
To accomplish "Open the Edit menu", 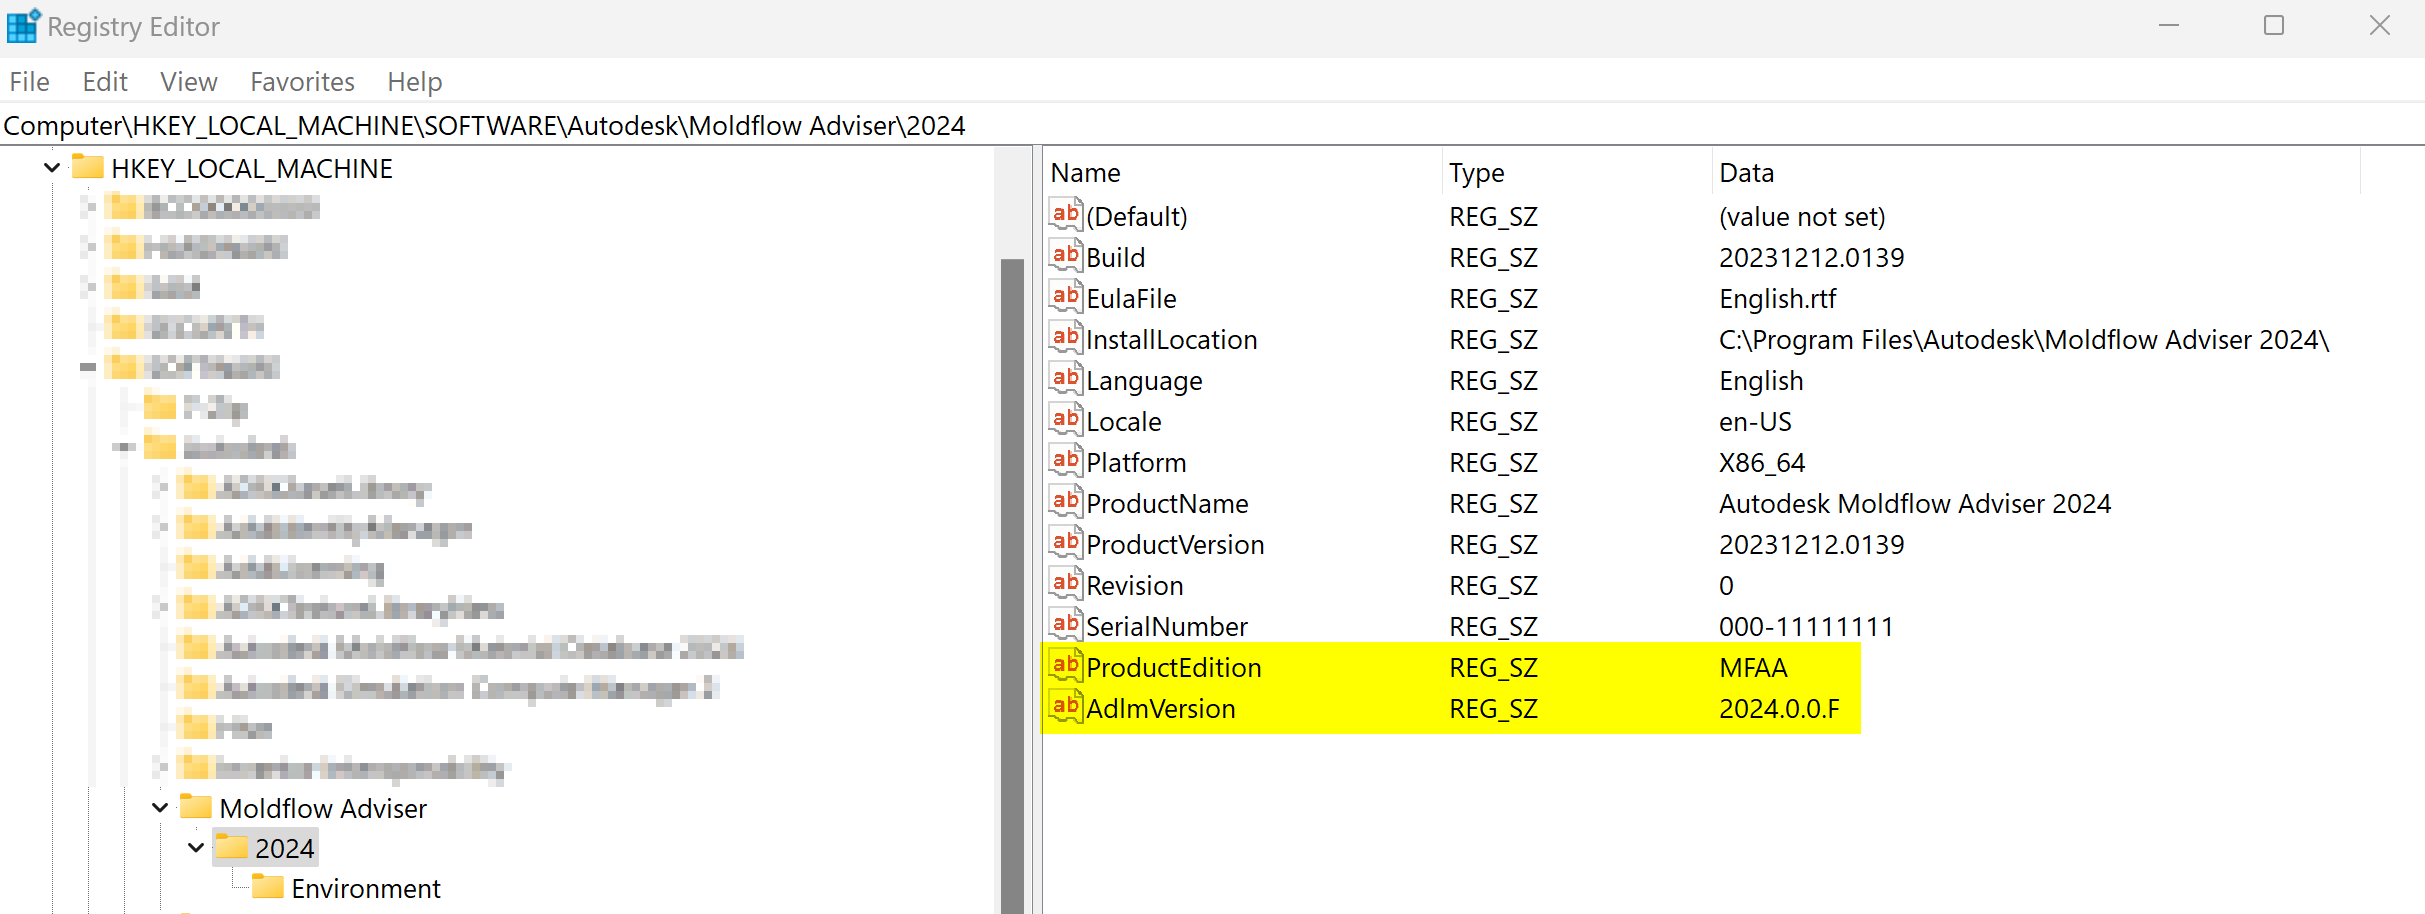I will tap(105, 82).
